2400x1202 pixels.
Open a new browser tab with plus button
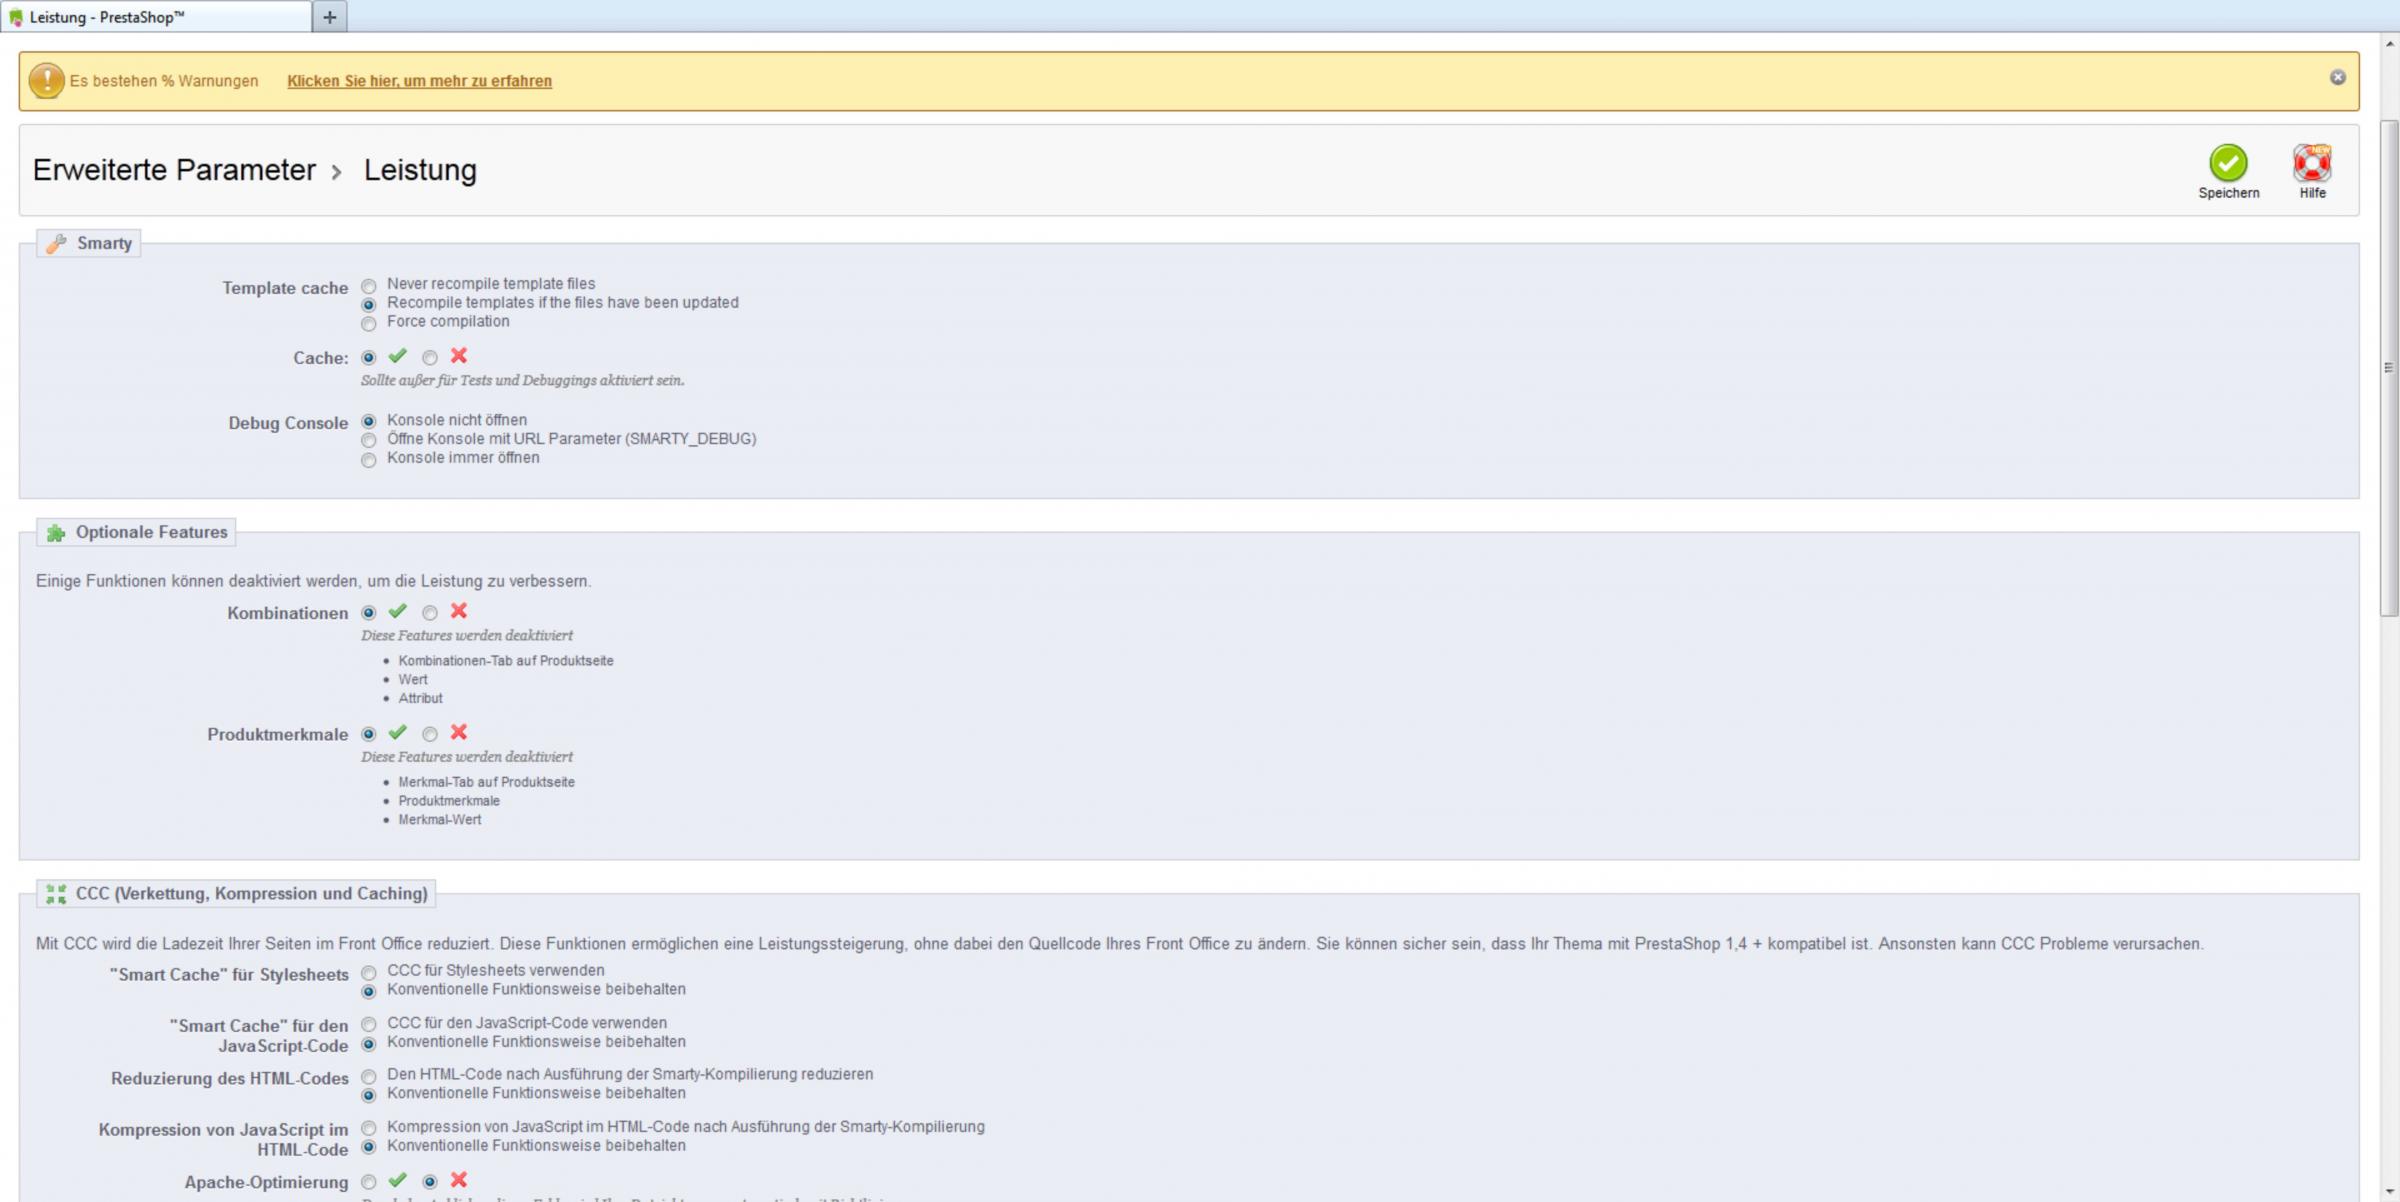click(x=329, y=17)
